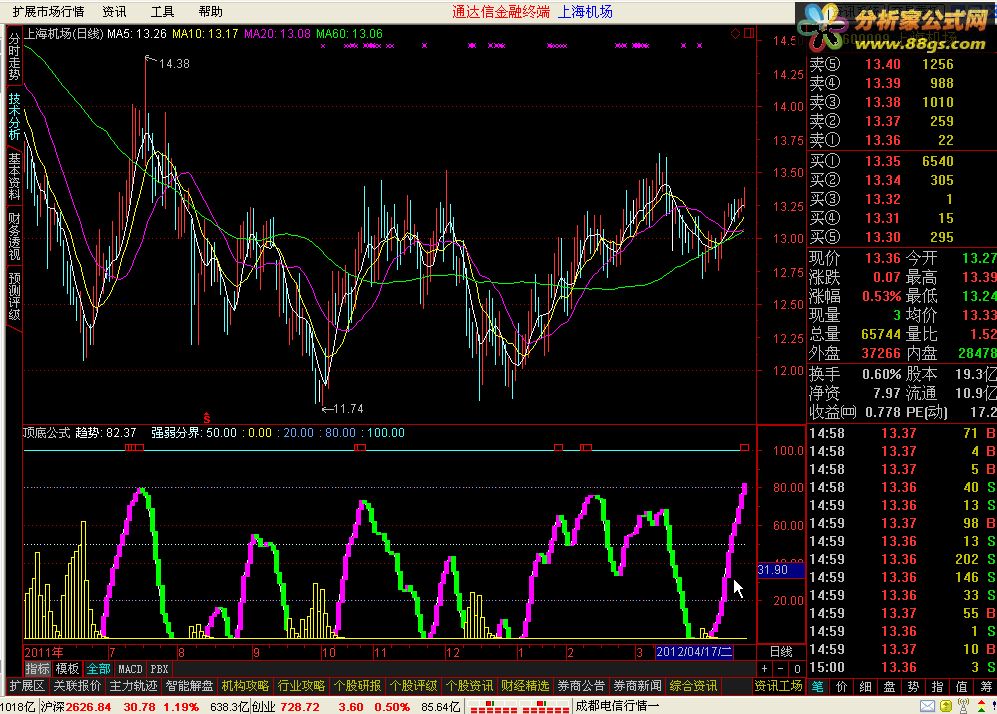Select the 指 tab in quote panel

(937, 687)
